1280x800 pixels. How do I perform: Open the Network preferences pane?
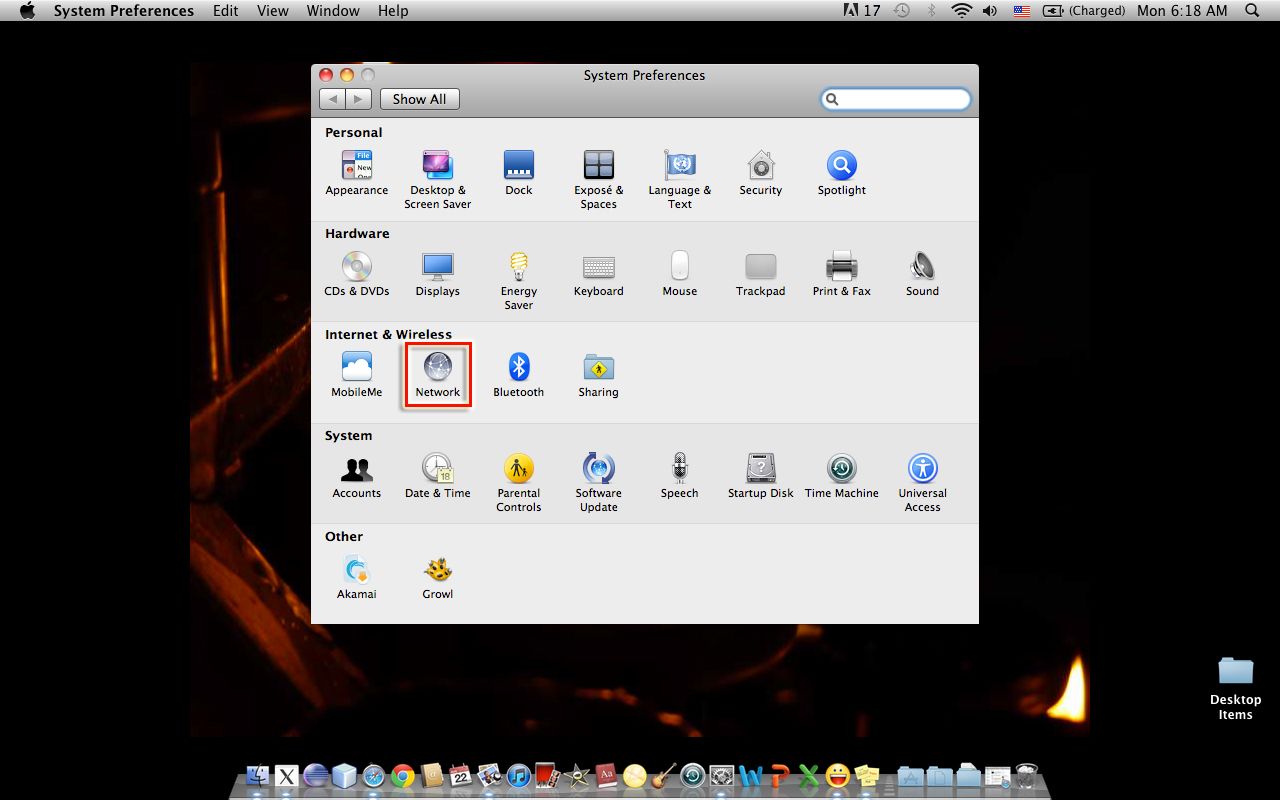[x=437, y=370]
